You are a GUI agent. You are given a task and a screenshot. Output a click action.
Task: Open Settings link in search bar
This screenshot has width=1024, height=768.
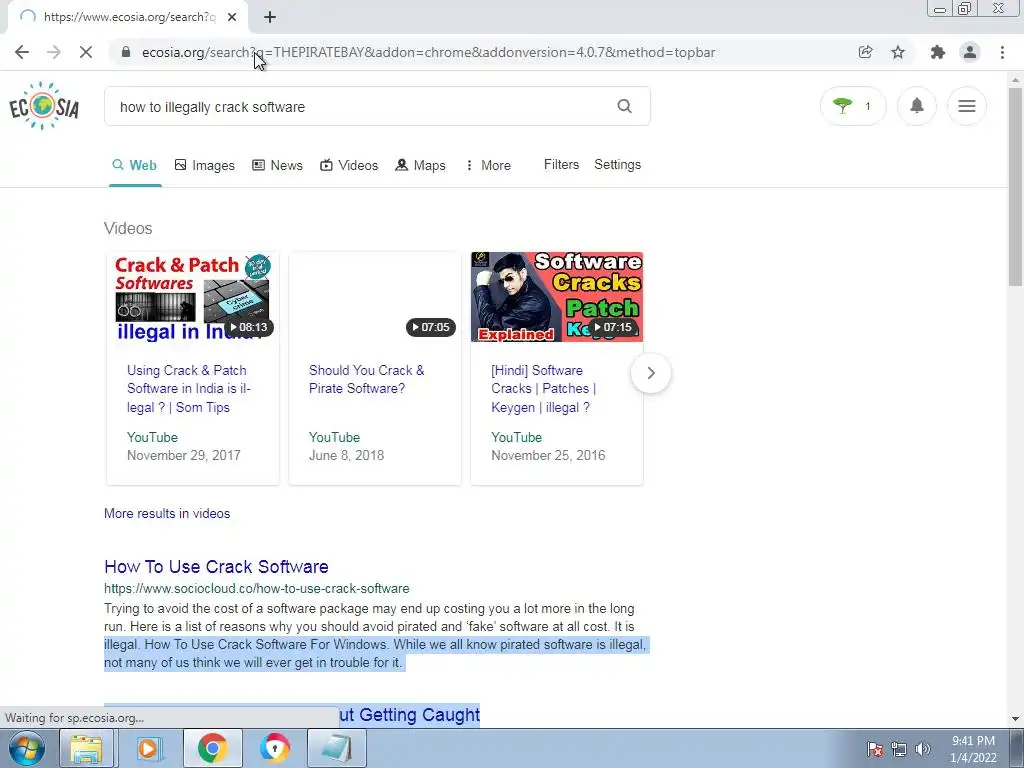(x=617, y=165)
